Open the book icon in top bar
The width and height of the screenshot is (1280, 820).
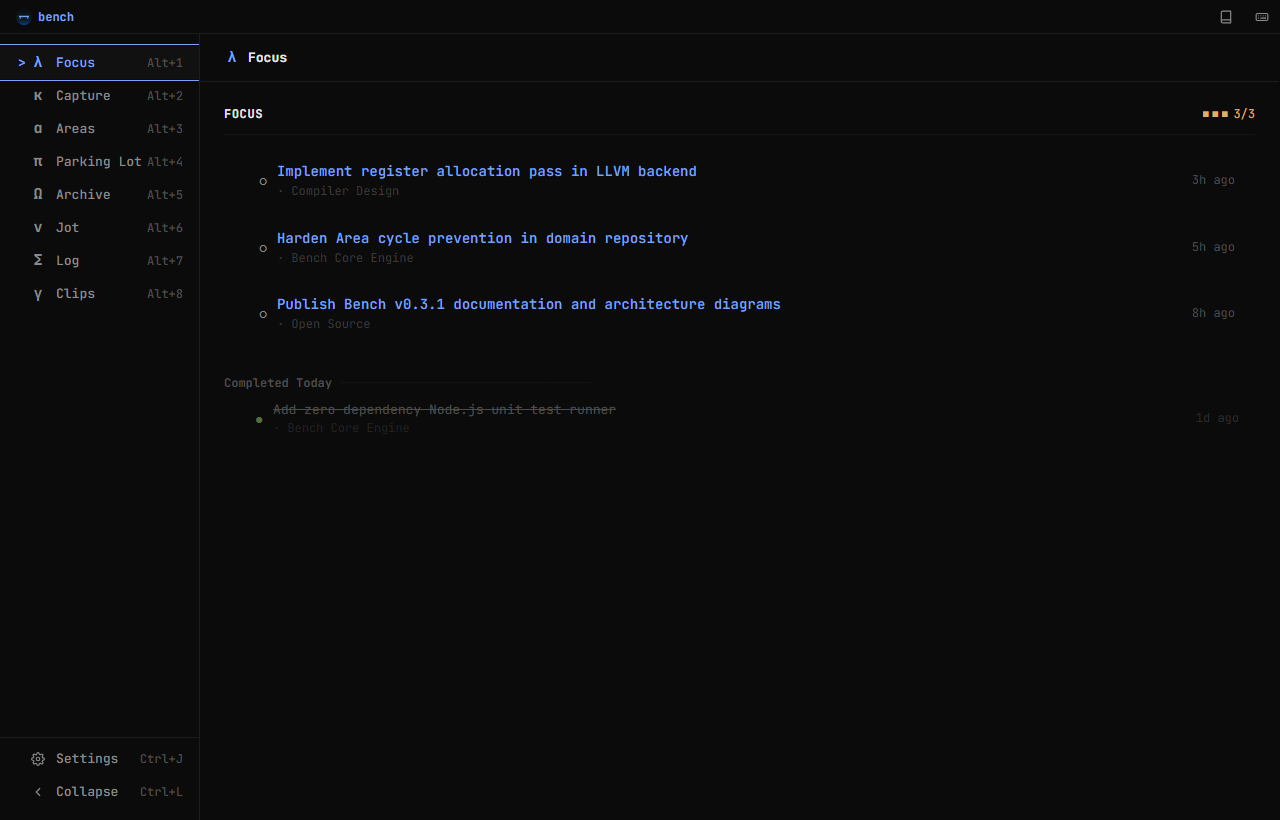pos(1226,17)
